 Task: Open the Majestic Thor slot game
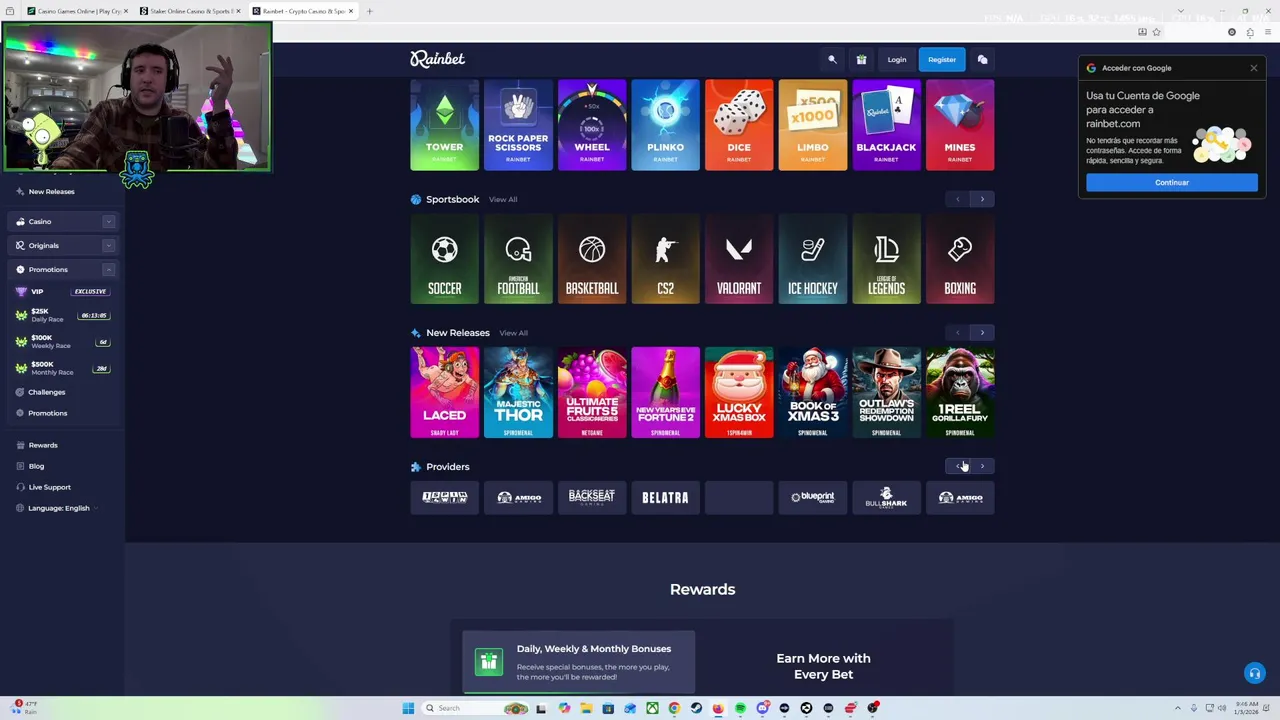click(x=518, y=392)
